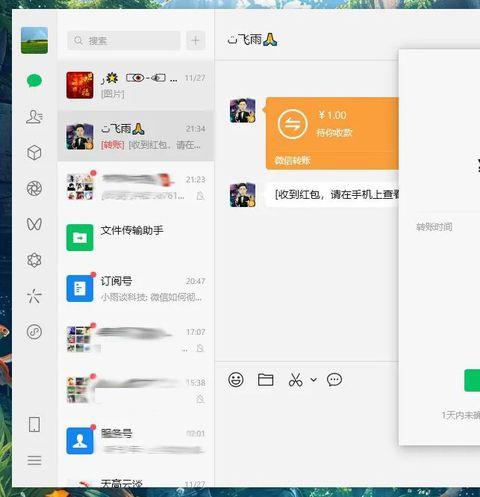Open chat history bubble icon
This screenshot has width=480, height=497.
(x=334, y=380)
